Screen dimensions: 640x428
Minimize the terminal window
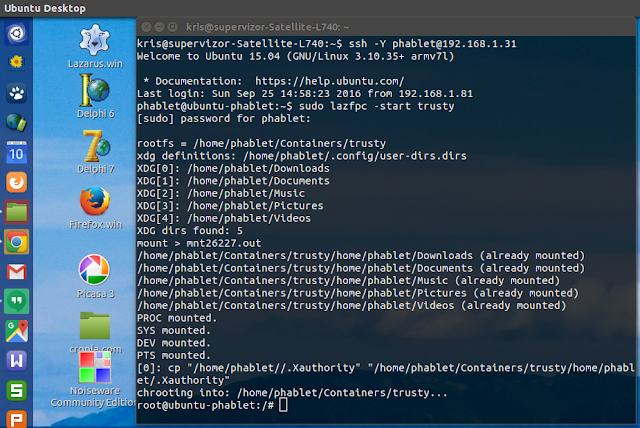coord(159,27)
